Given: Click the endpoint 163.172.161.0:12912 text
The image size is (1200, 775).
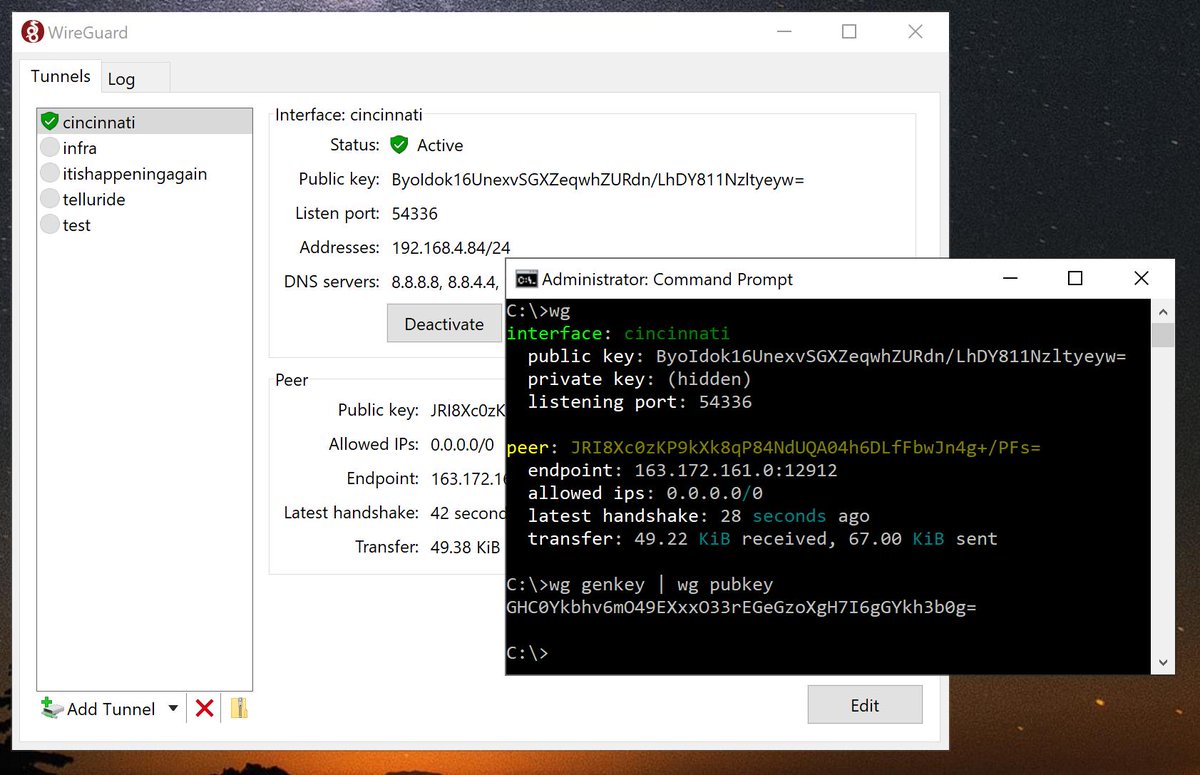Looking at the screenshot, I should [736, 470].
